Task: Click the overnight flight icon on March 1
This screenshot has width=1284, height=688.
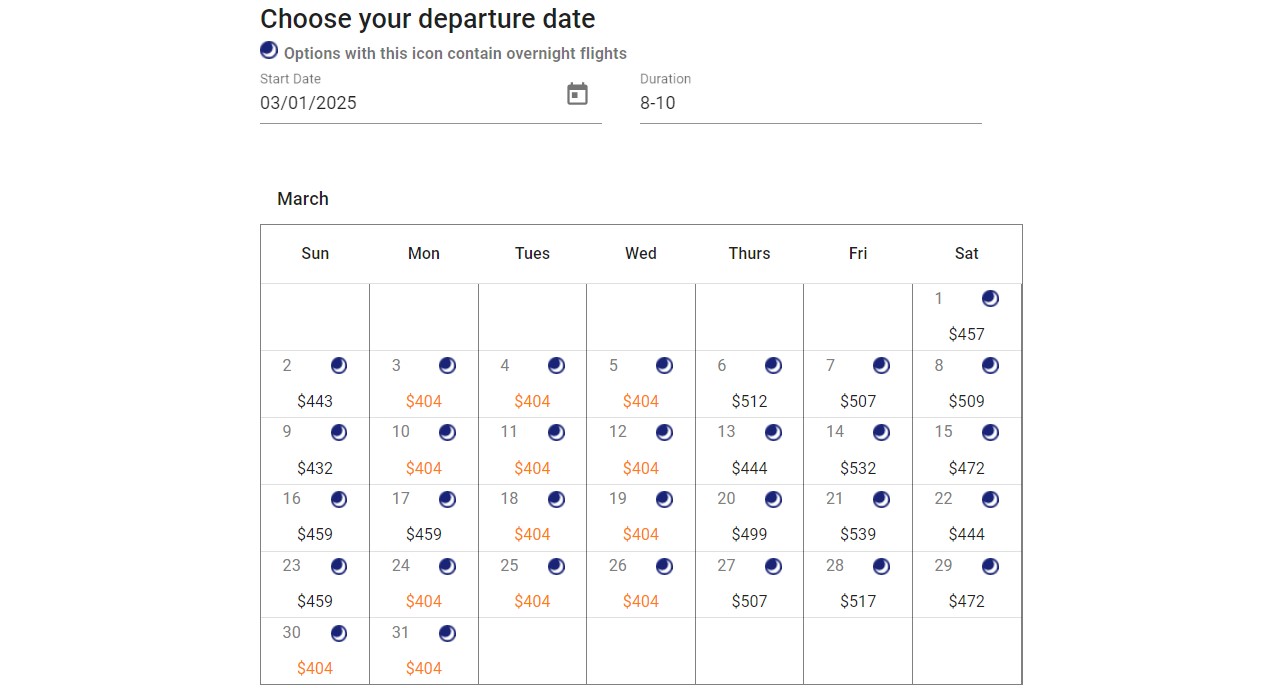Action: (990, 298)
